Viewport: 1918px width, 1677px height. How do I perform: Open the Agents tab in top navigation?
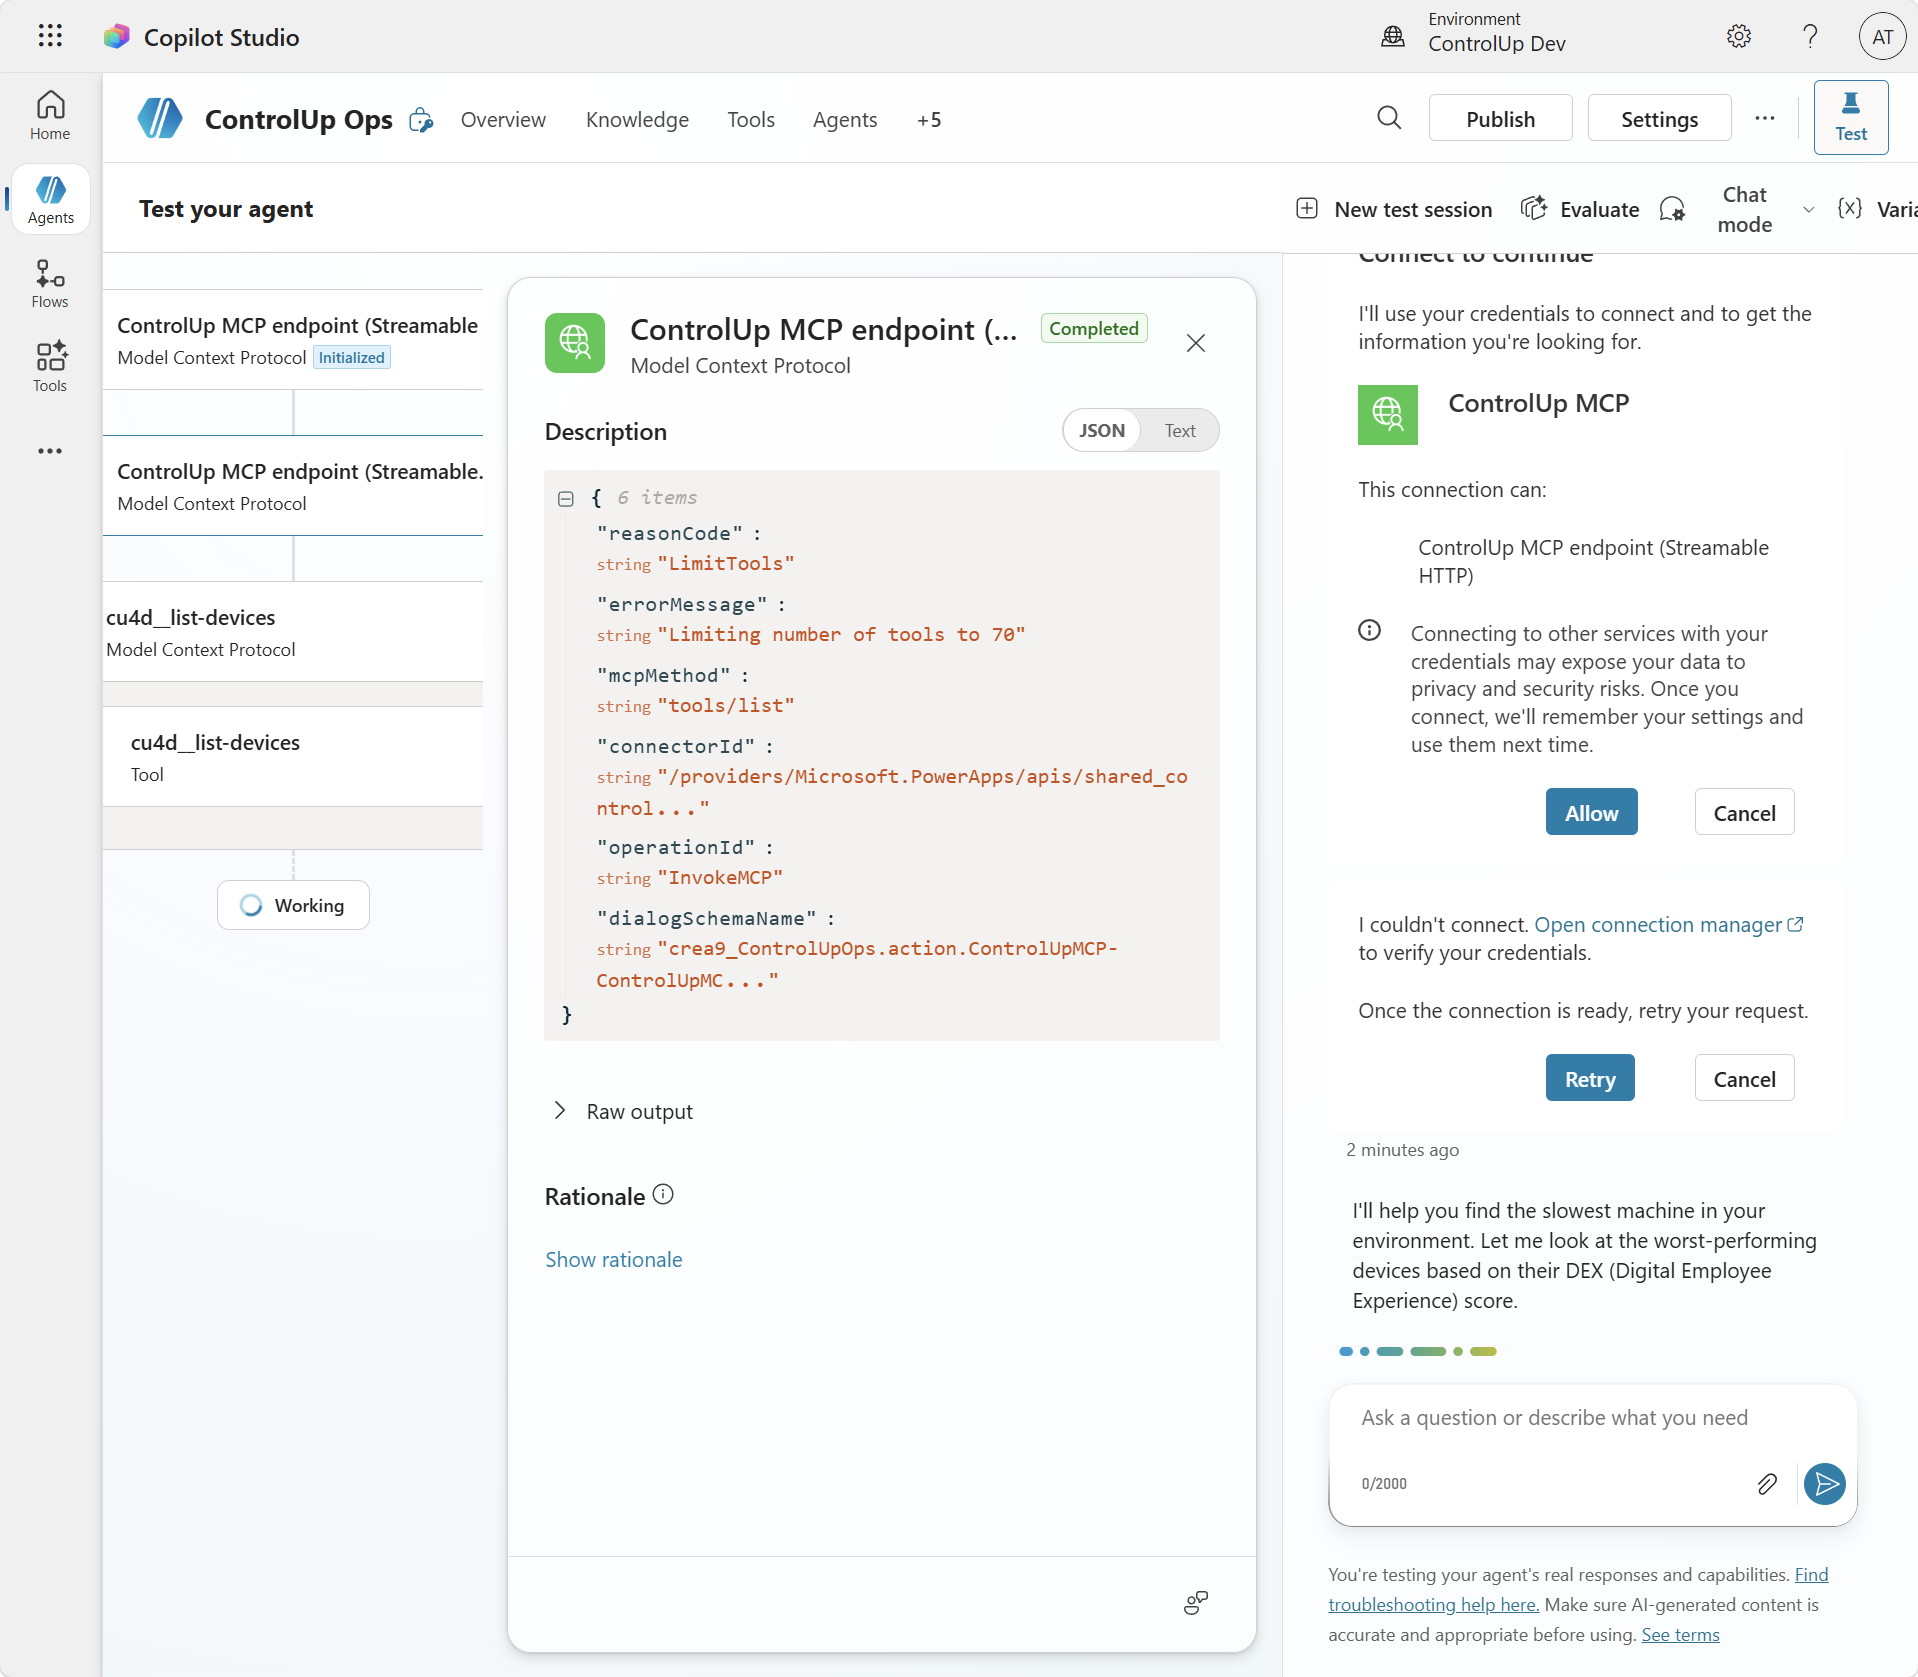845,120
